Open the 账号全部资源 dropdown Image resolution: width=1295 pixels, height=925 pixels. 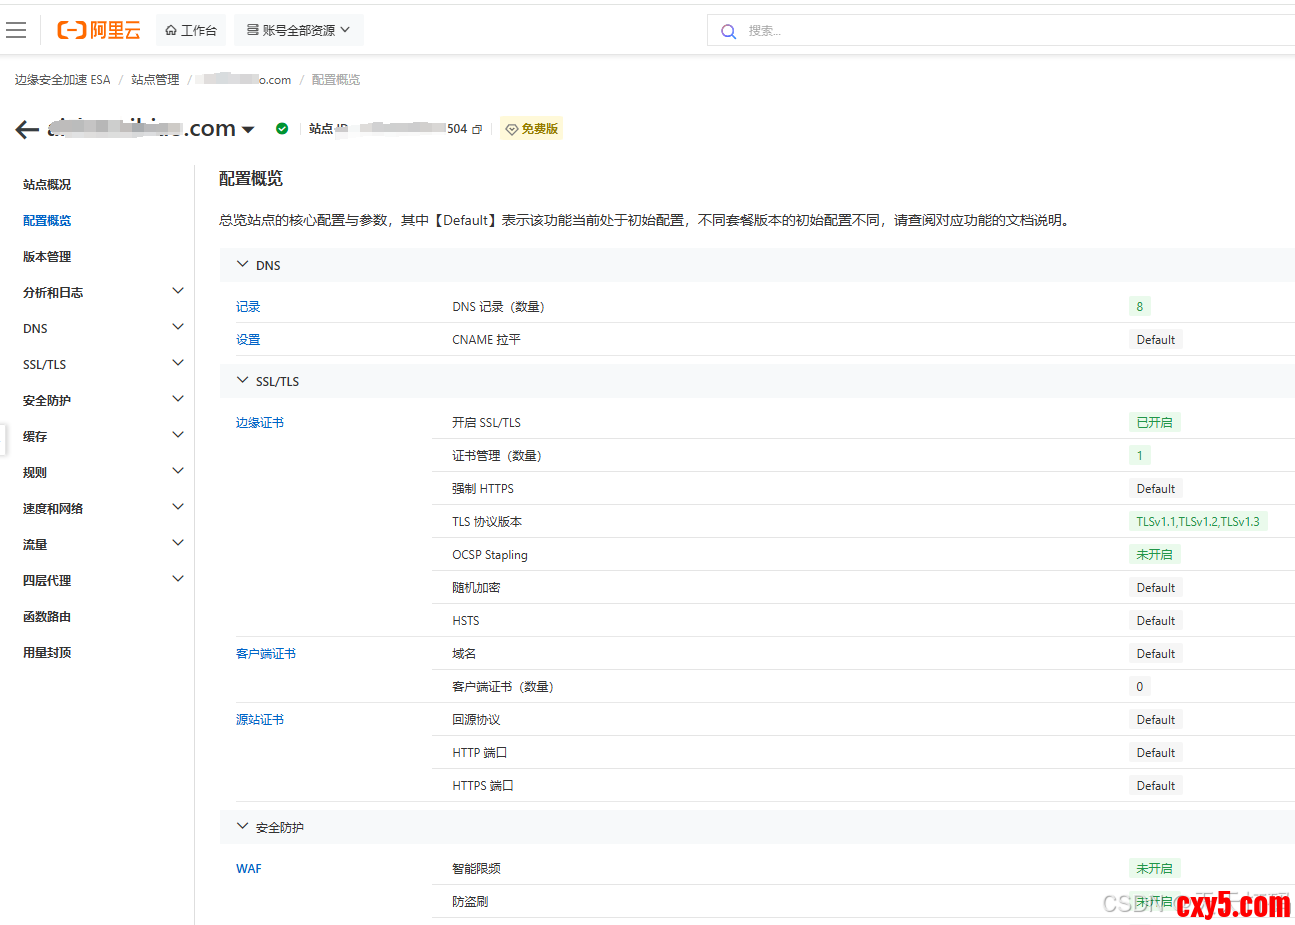click(x=298, y=30)
